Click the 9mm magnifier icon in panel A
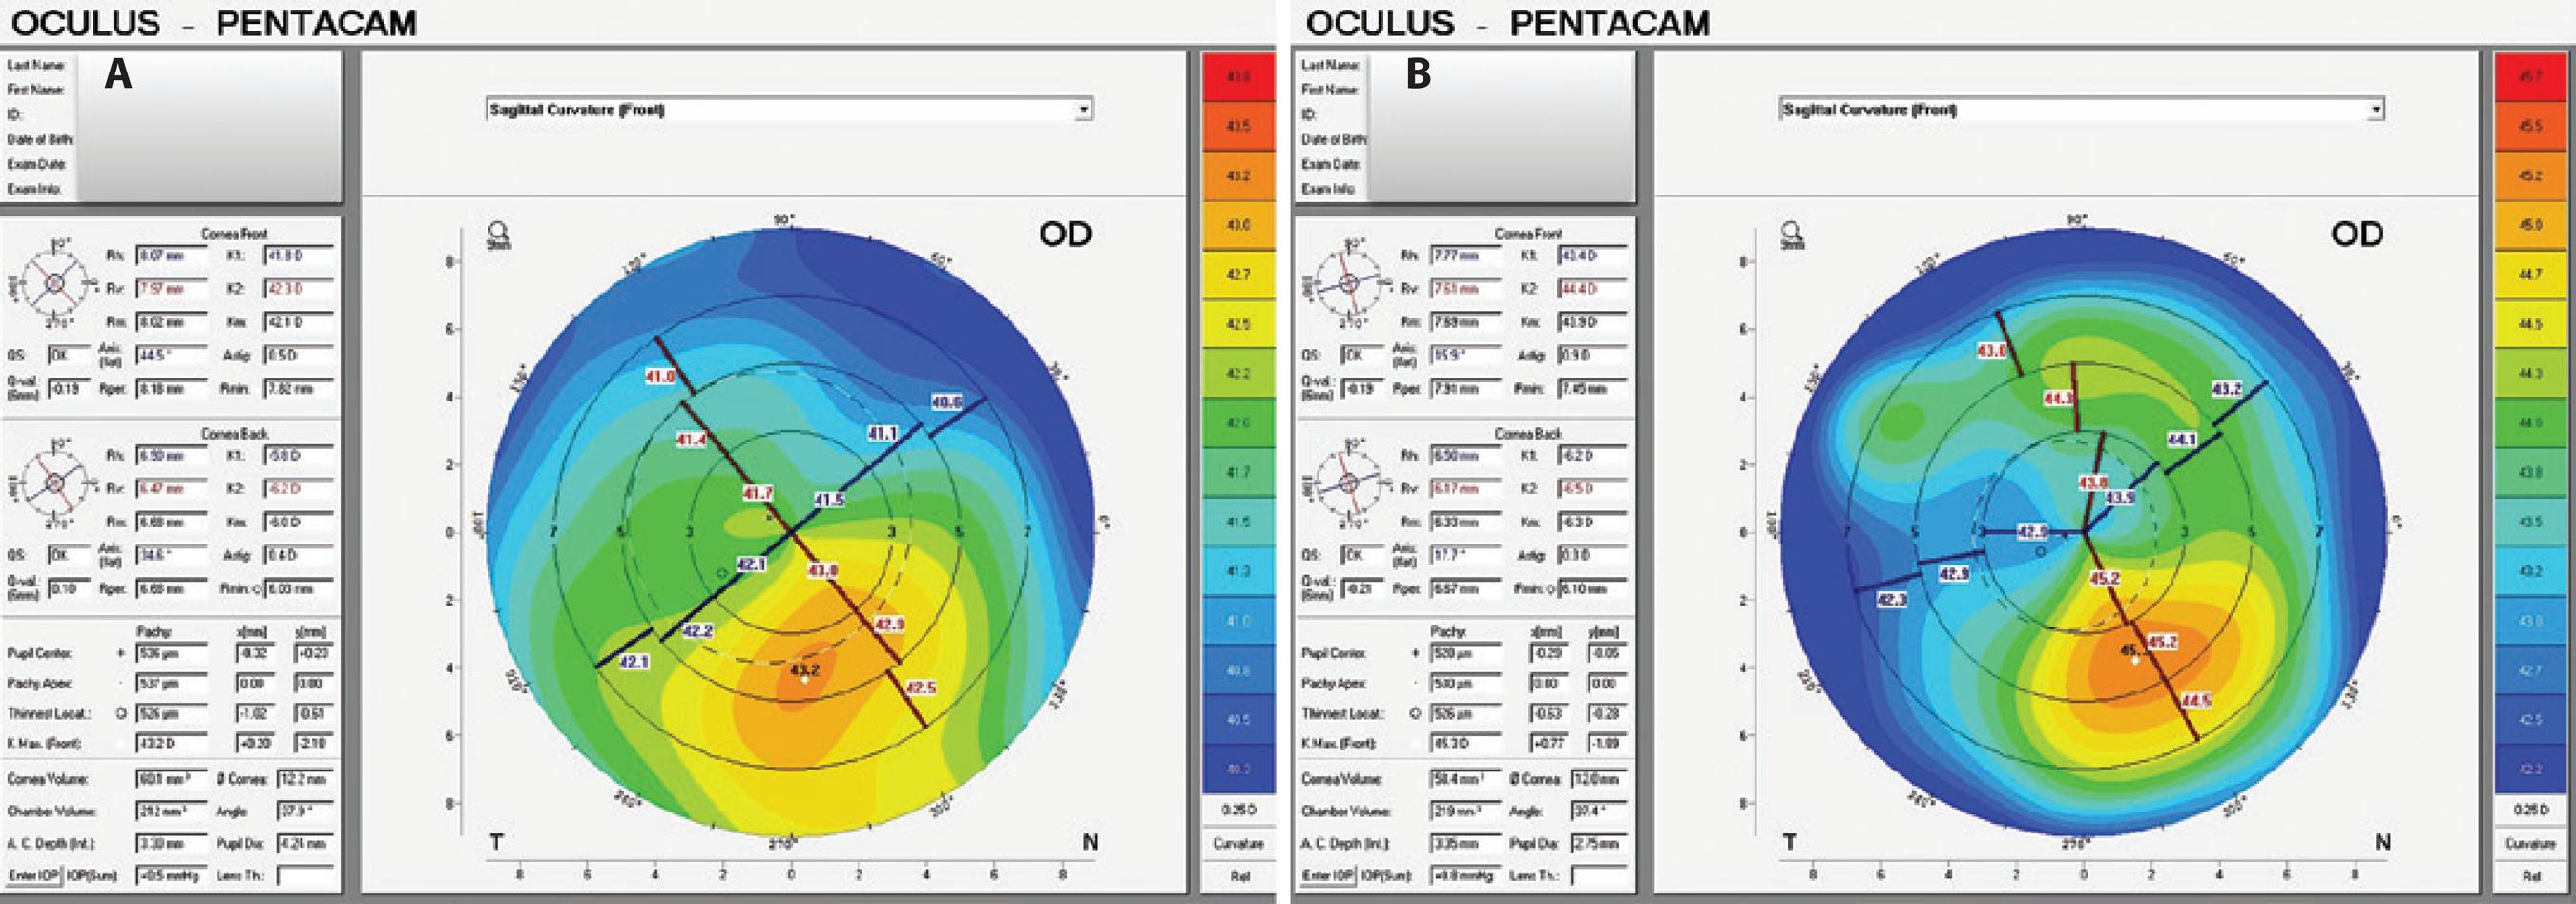The image size is (2576, 904). click(x=497, y=235)
